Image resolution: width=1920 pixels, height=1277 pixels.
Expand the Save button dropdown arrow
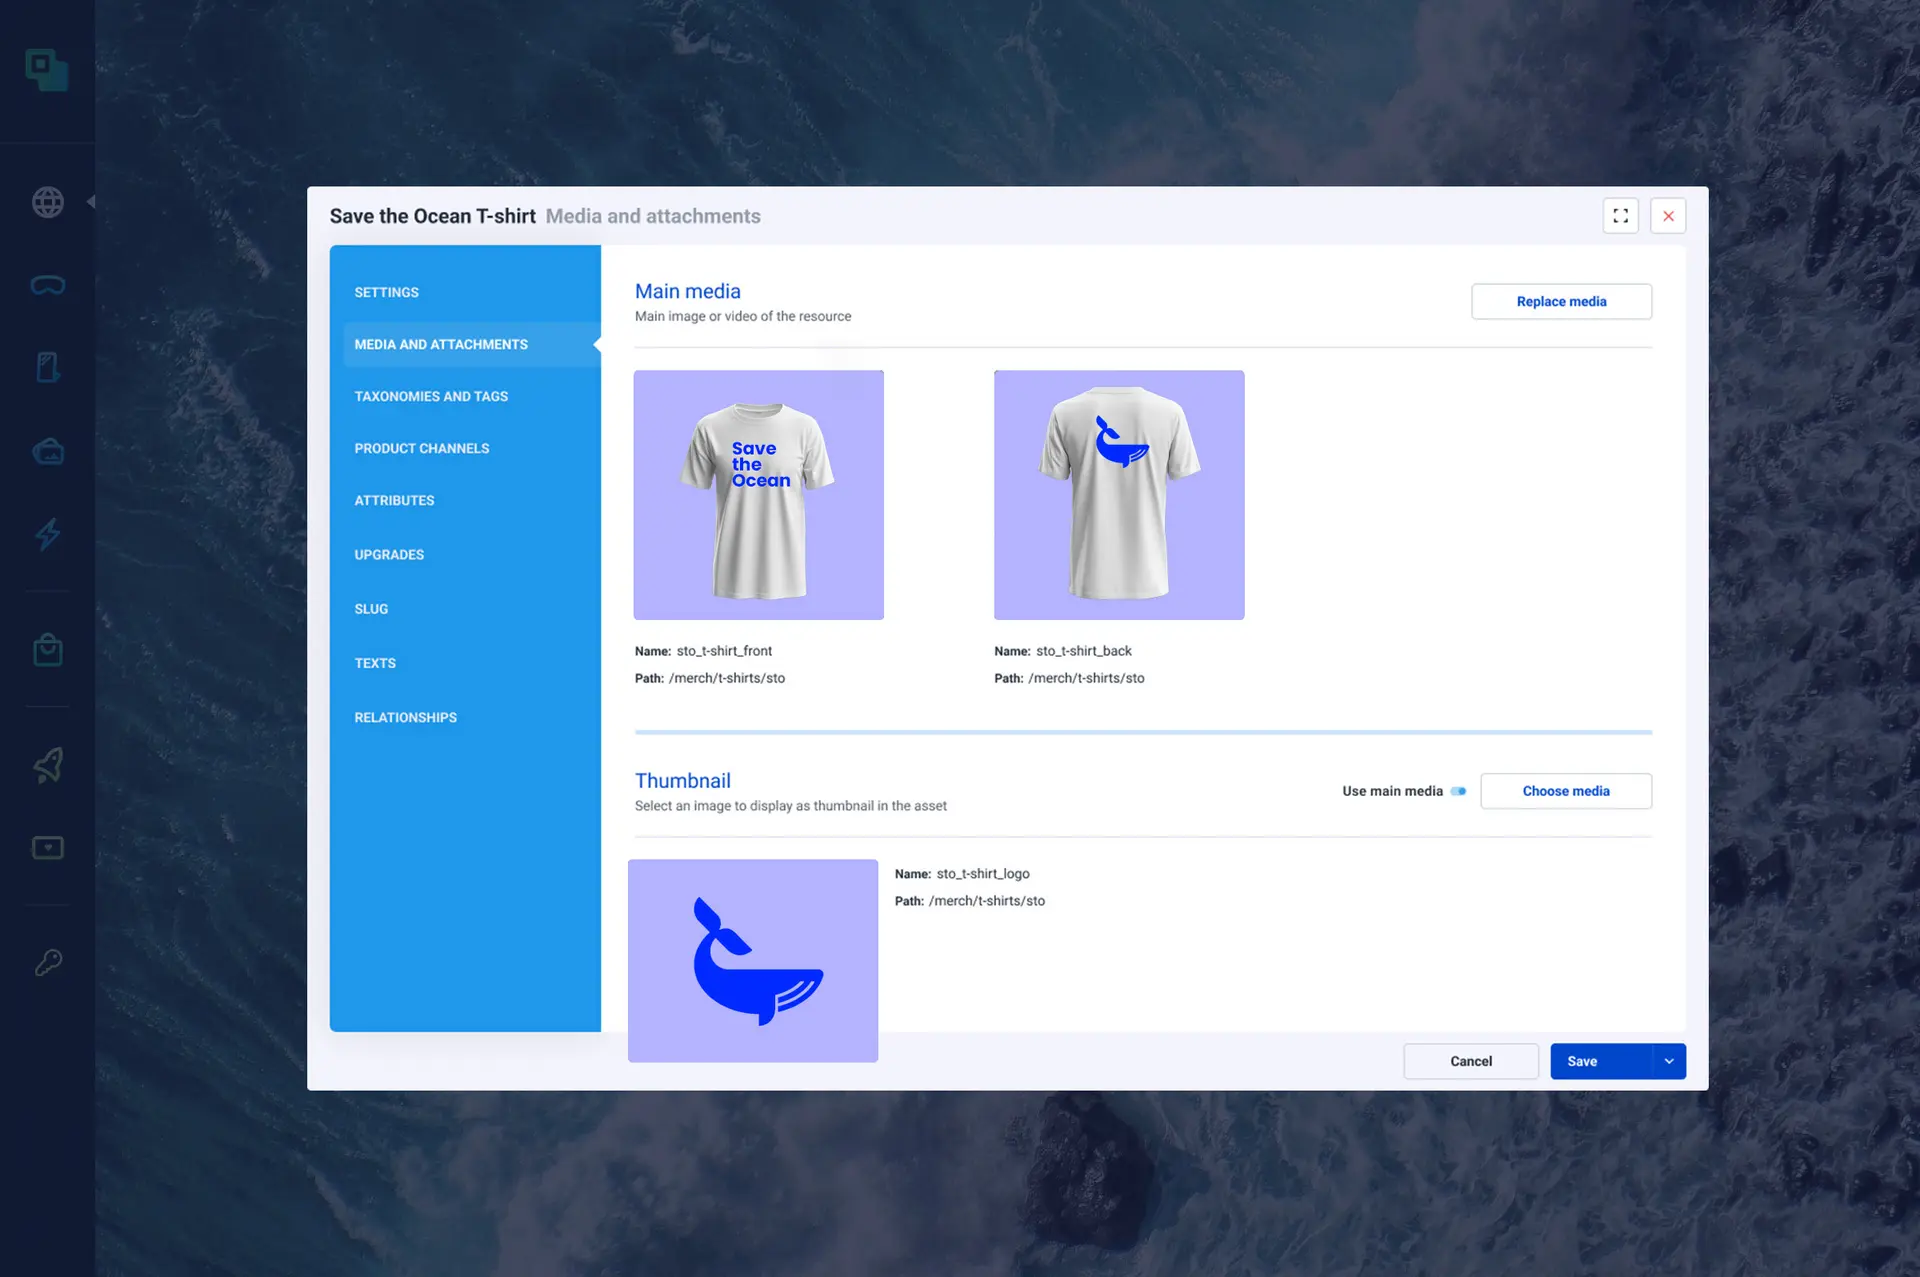click(x=1667, y=1061)
